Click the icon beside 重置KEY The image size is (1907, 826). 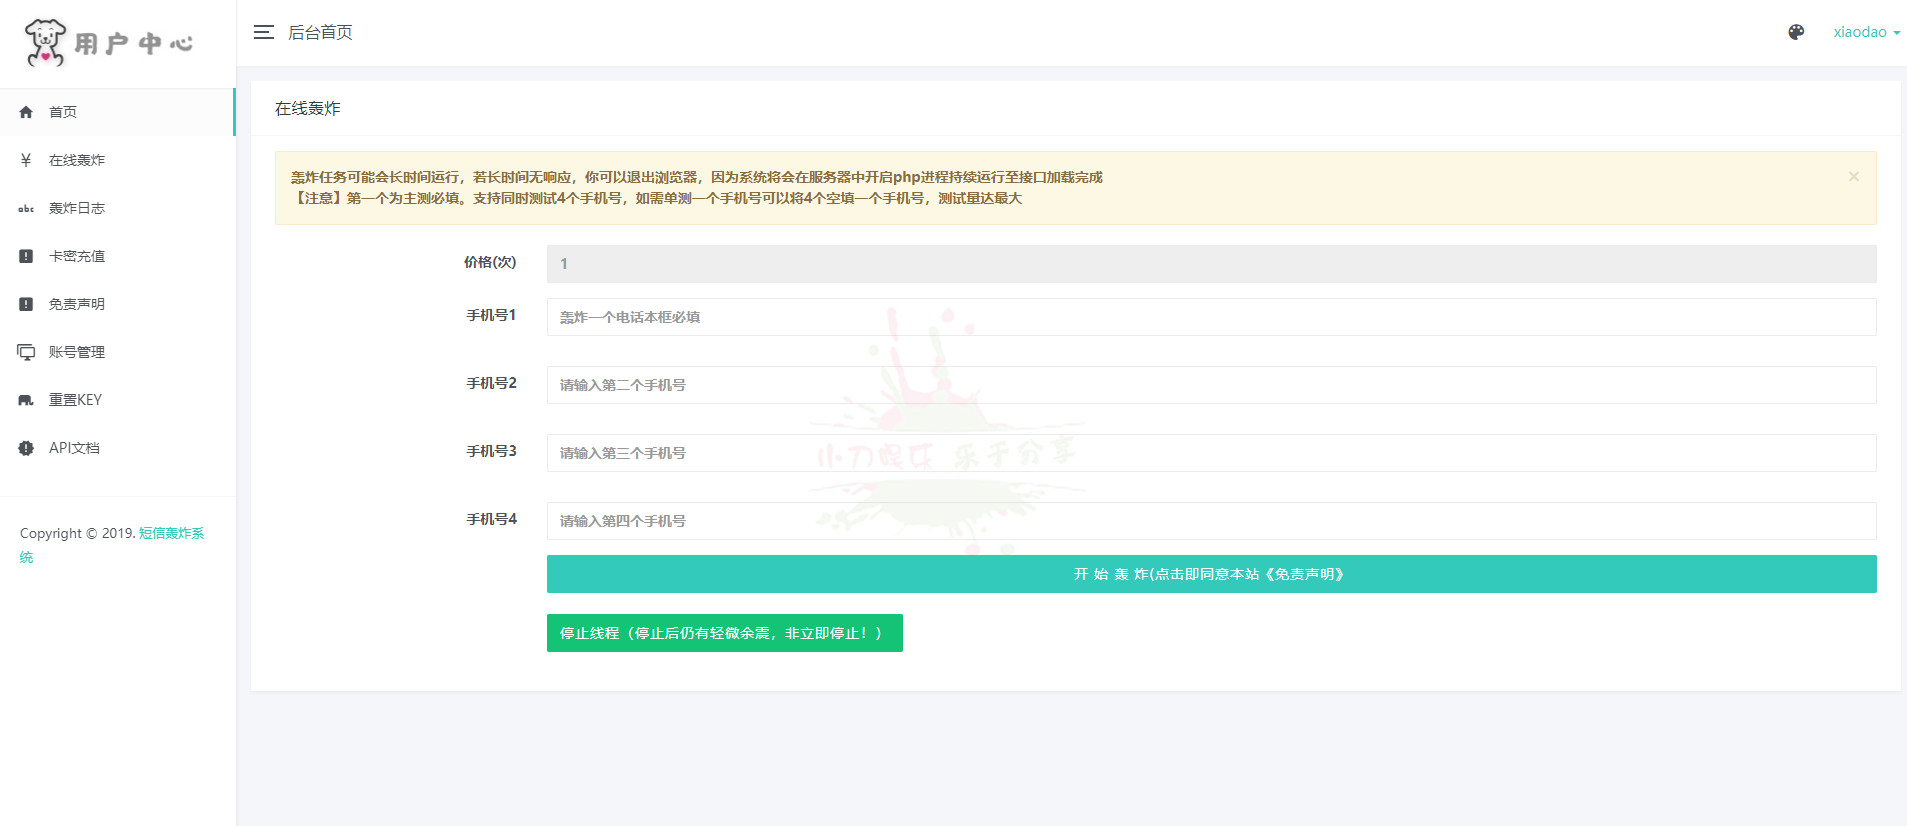tap(26, 400)
